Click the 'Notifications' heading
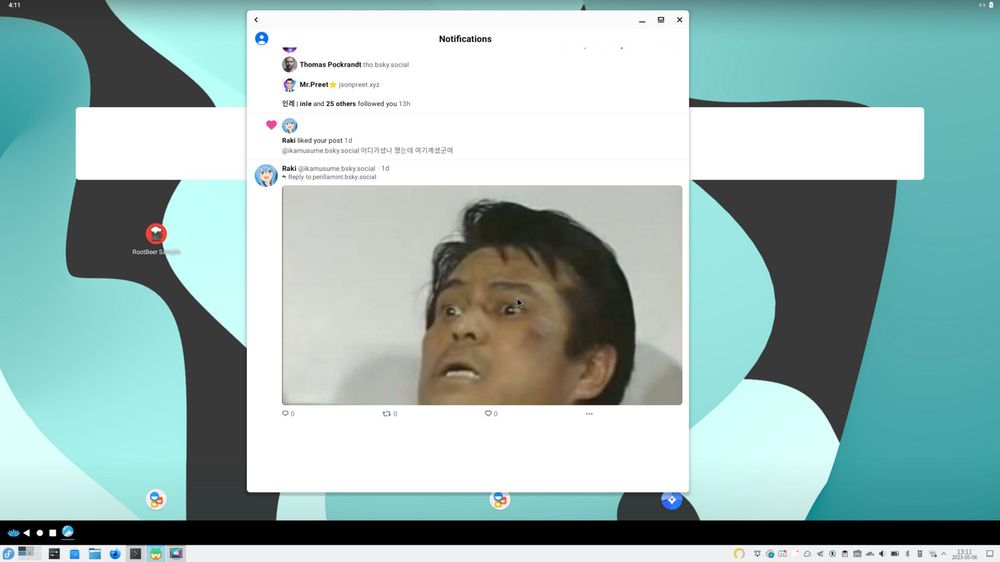1000x562 pixels. 465,39
